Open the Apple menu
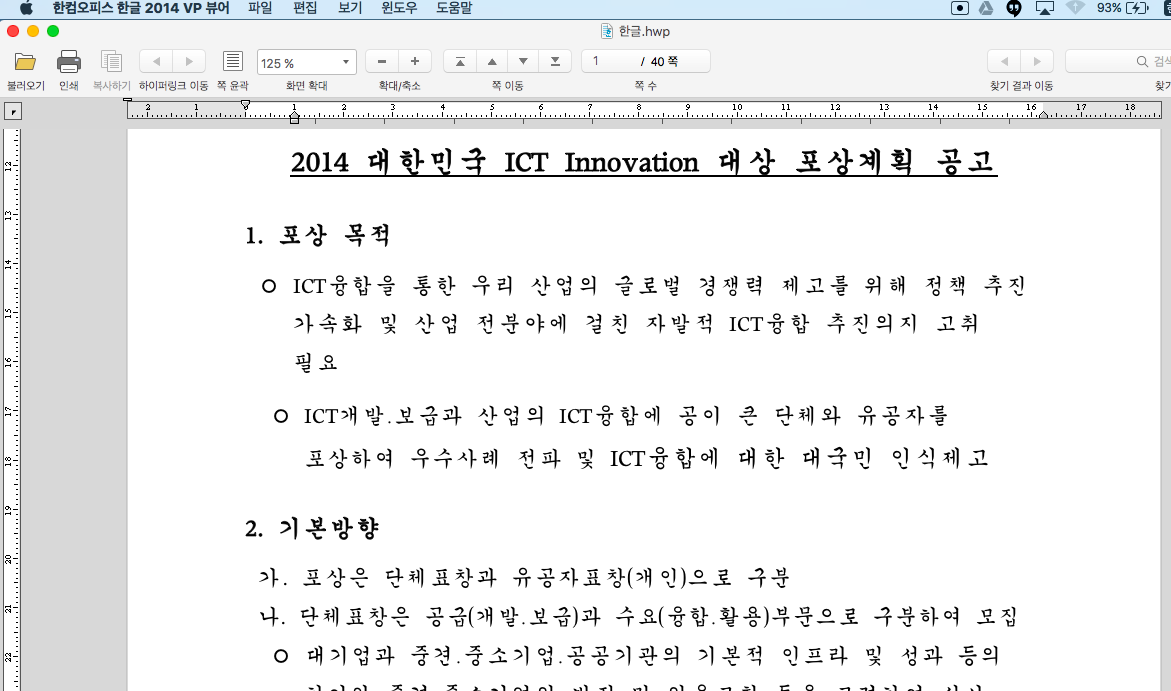 click(x=26, y=8)
